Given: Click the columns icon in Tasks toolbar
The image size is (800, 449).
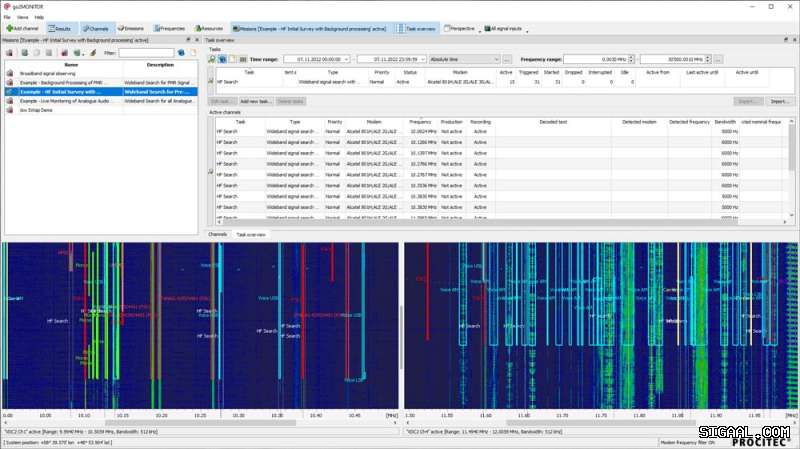Looking at the screenshot, I should pyautogui.click(x=243, y=60).
